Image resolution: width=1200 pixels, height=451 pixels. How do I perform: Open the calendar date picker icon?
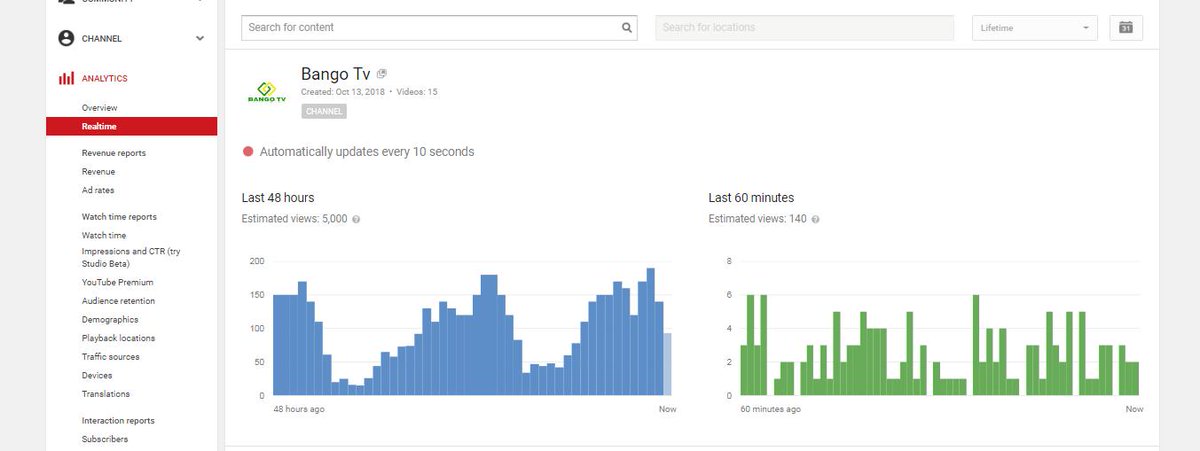point(1126,28)
